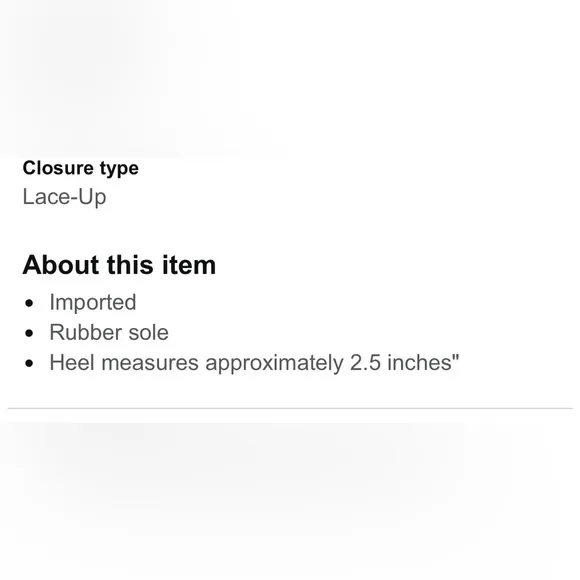The height and width of the screenshot is (580, 580).
Task: Click the word "type" in the bold label
Action: pos(119,169)
